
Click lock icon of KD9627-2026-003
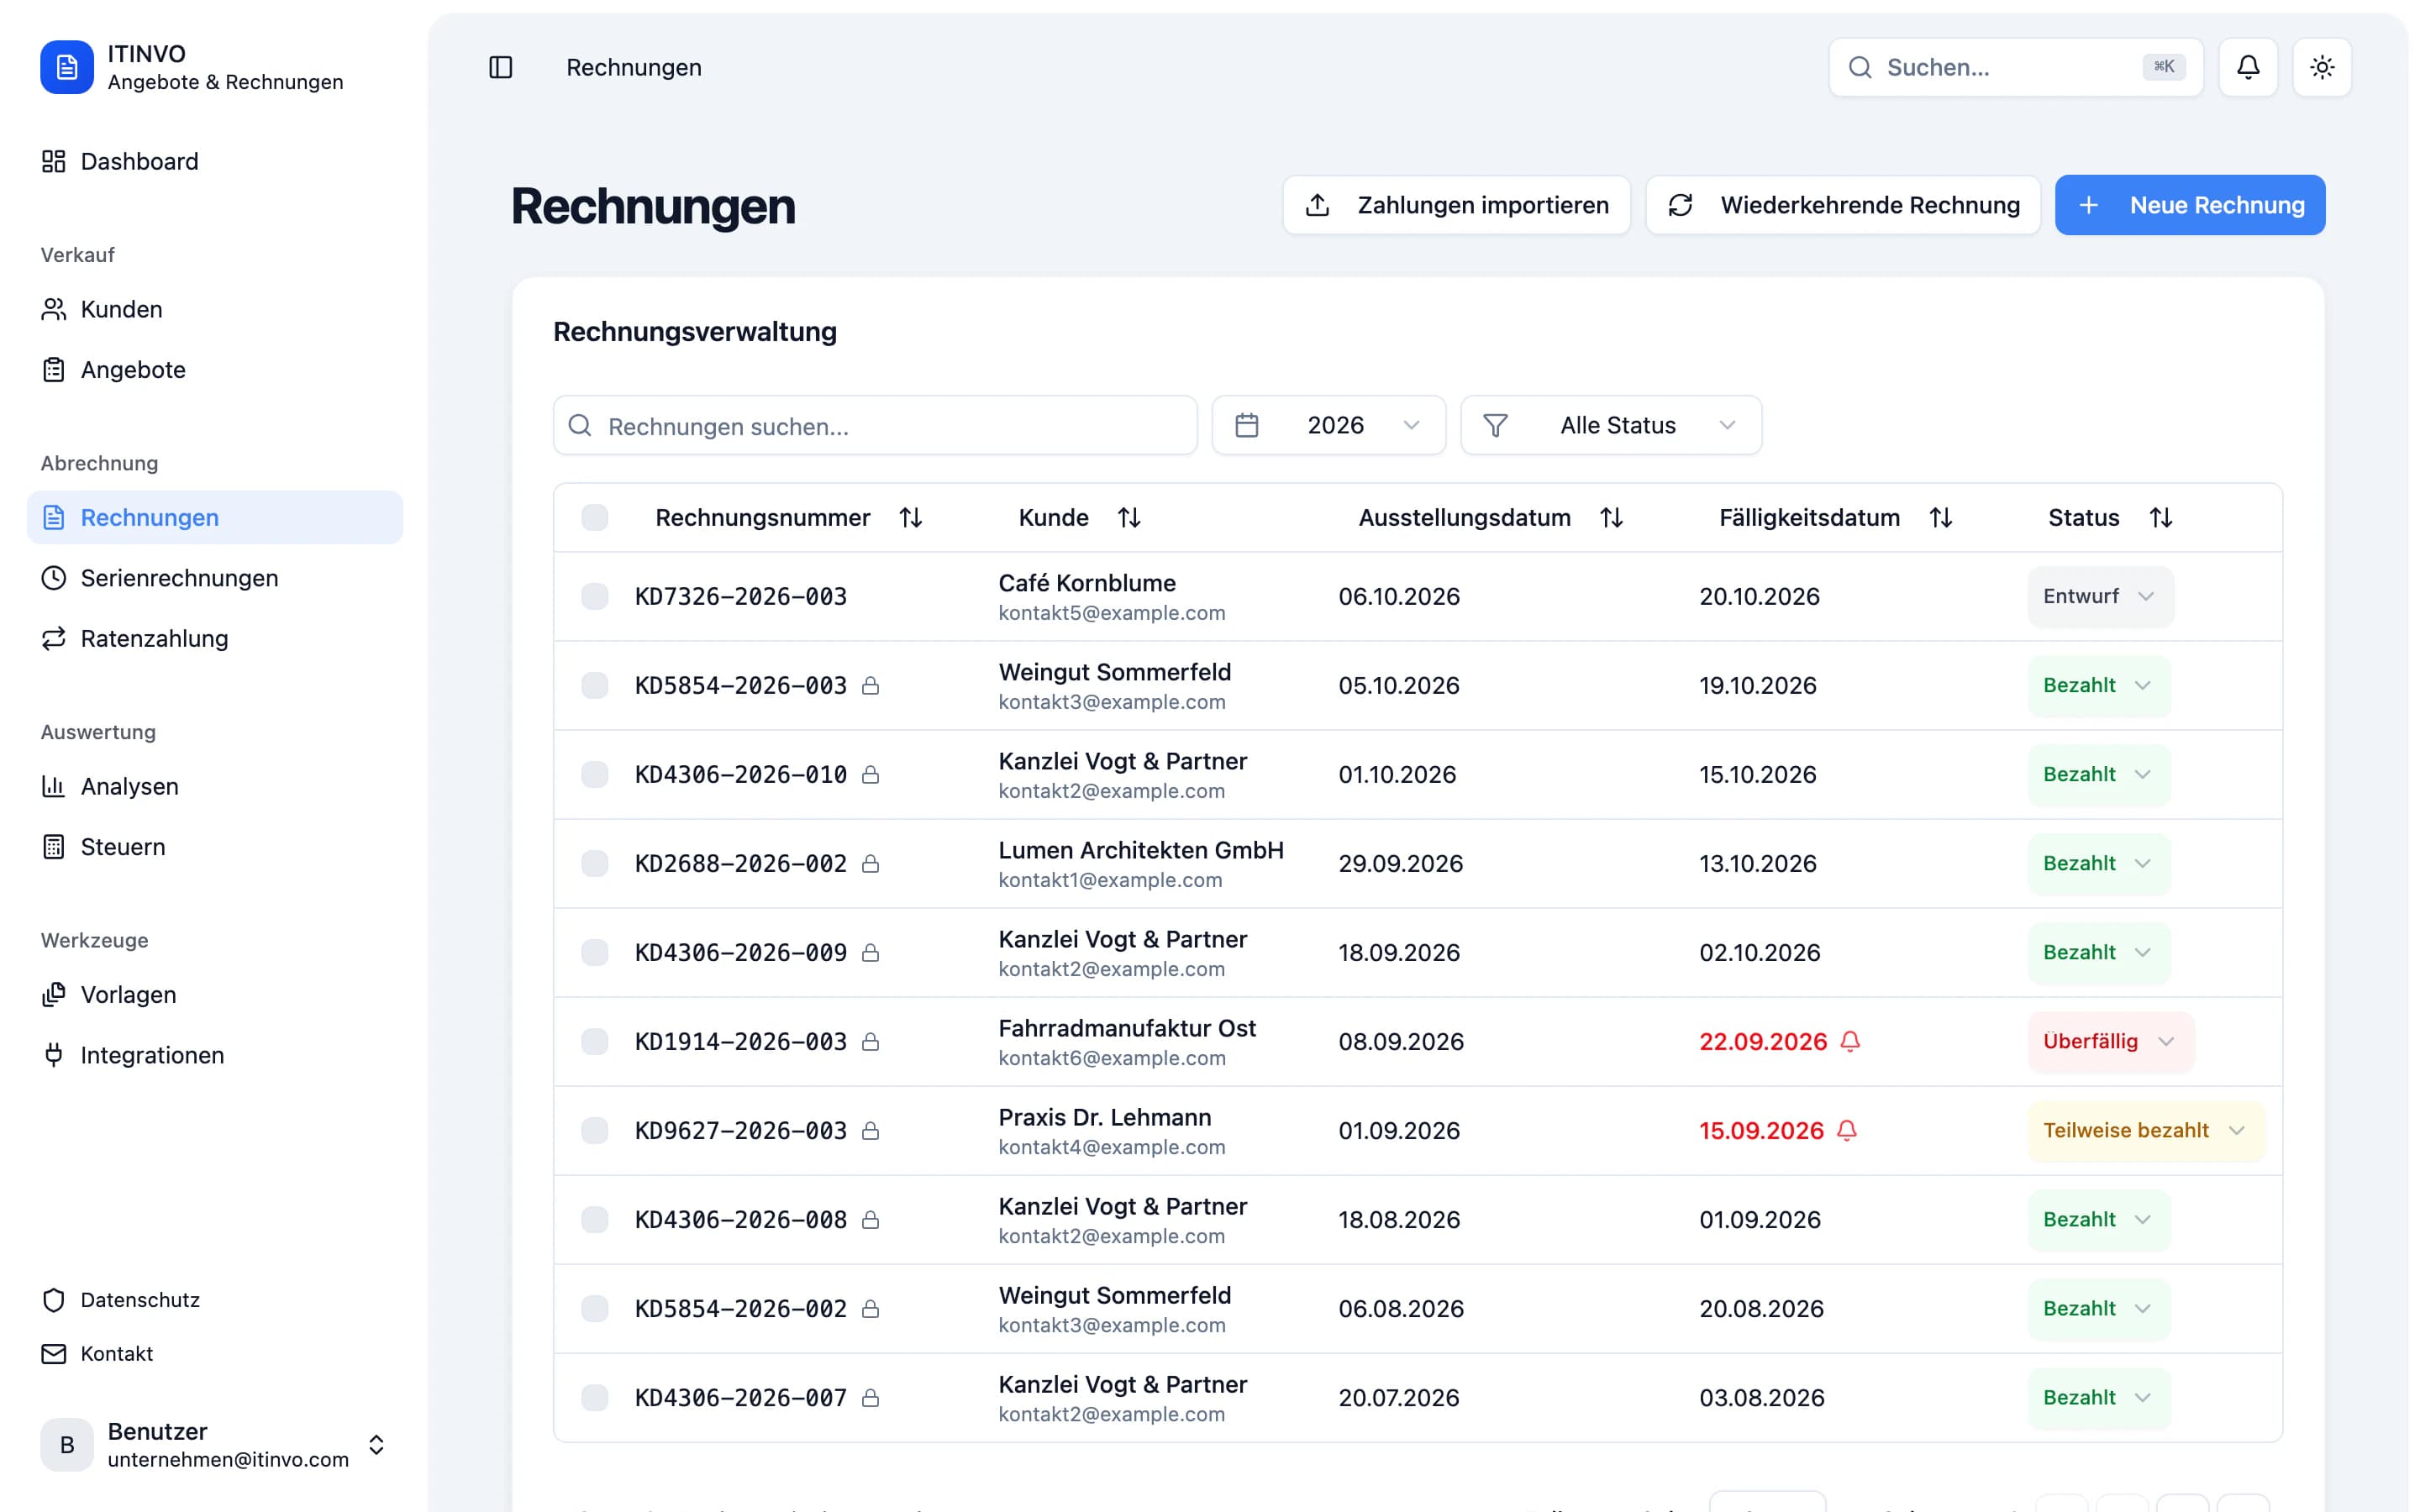pyautogui.click(x=870, y=1130)
